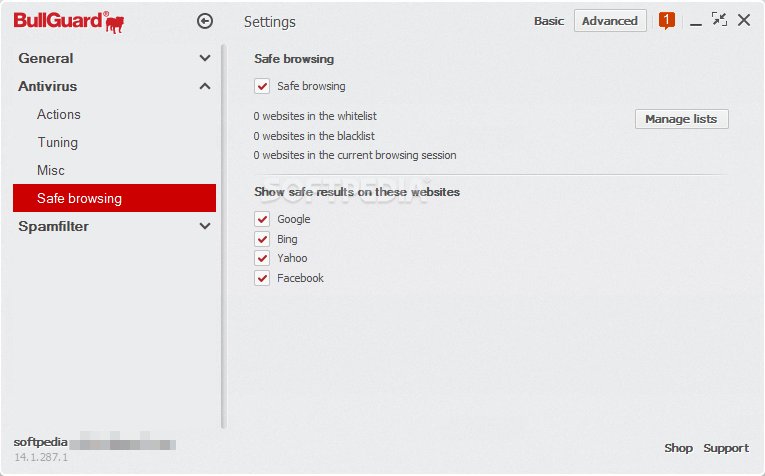Image resolution: width=765 pixels, height=476 pixels.
Task: Close the BullGuard settings window
Action: [x=744, y=20]
